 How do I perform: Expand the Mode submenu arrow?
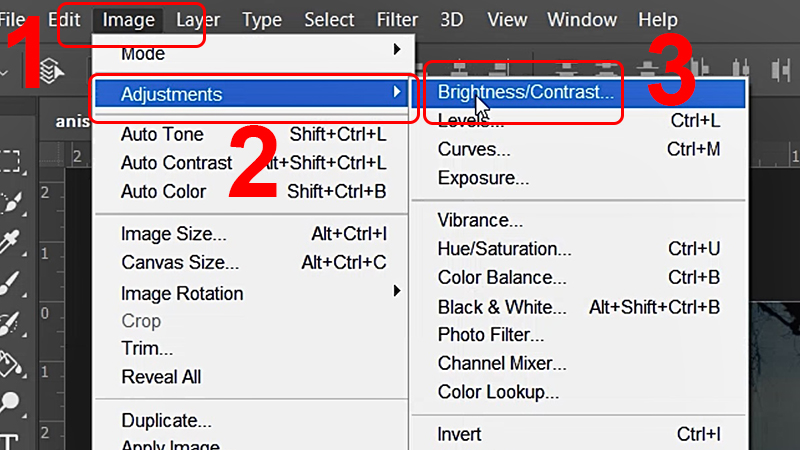point(397,48)
